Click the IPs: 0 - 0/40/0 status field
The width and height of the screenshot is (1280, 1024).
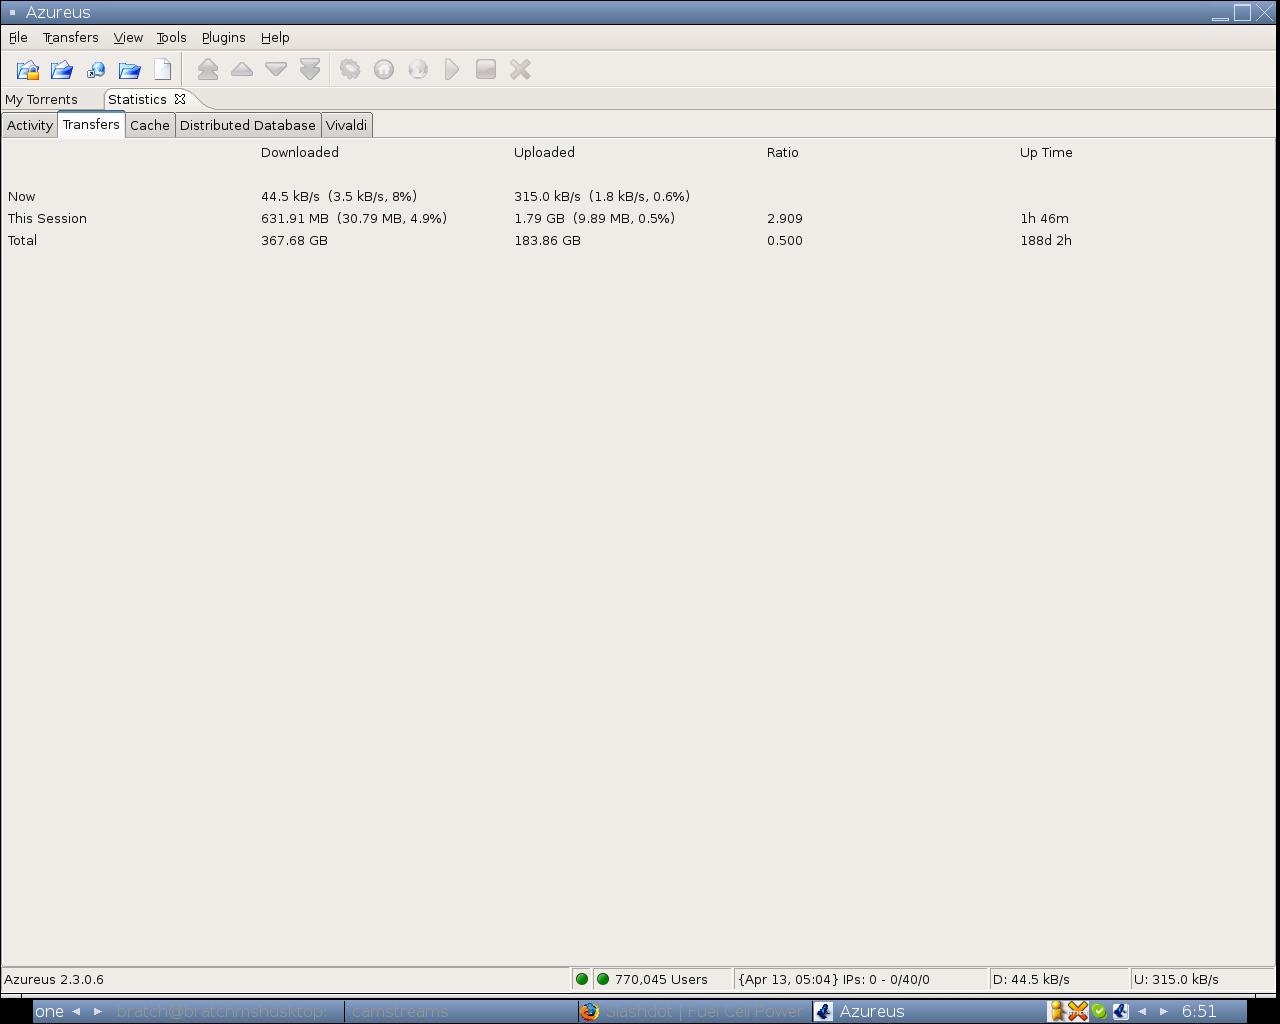pos(860,979)
